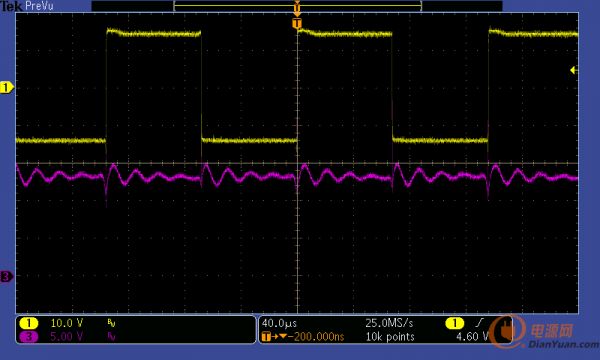600x360 pixels.
Task: Select the orange trigger position T marker
Action: (297, 24)
